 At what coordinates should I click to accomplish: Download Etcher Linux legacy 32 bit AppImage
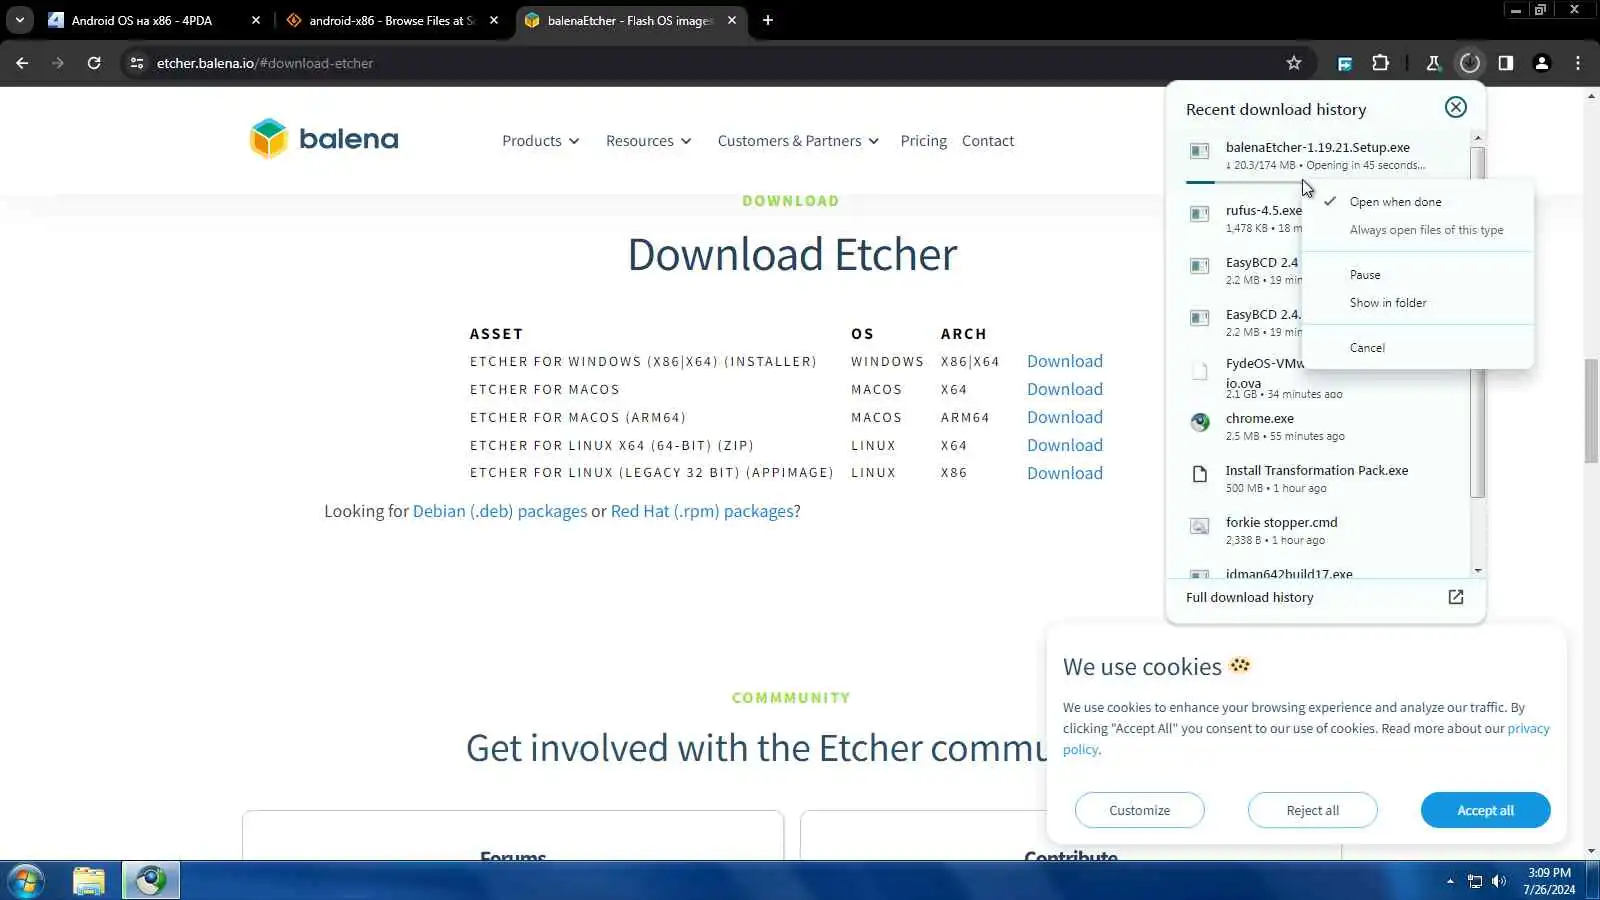1065,473
